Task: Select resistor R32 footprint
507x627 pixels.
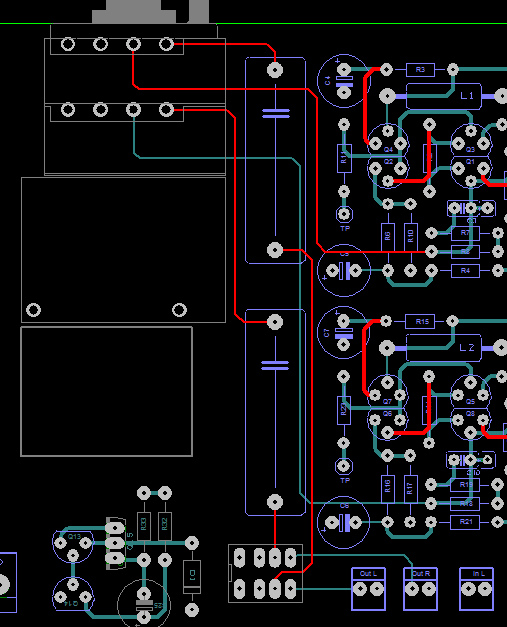Action: 165,526
